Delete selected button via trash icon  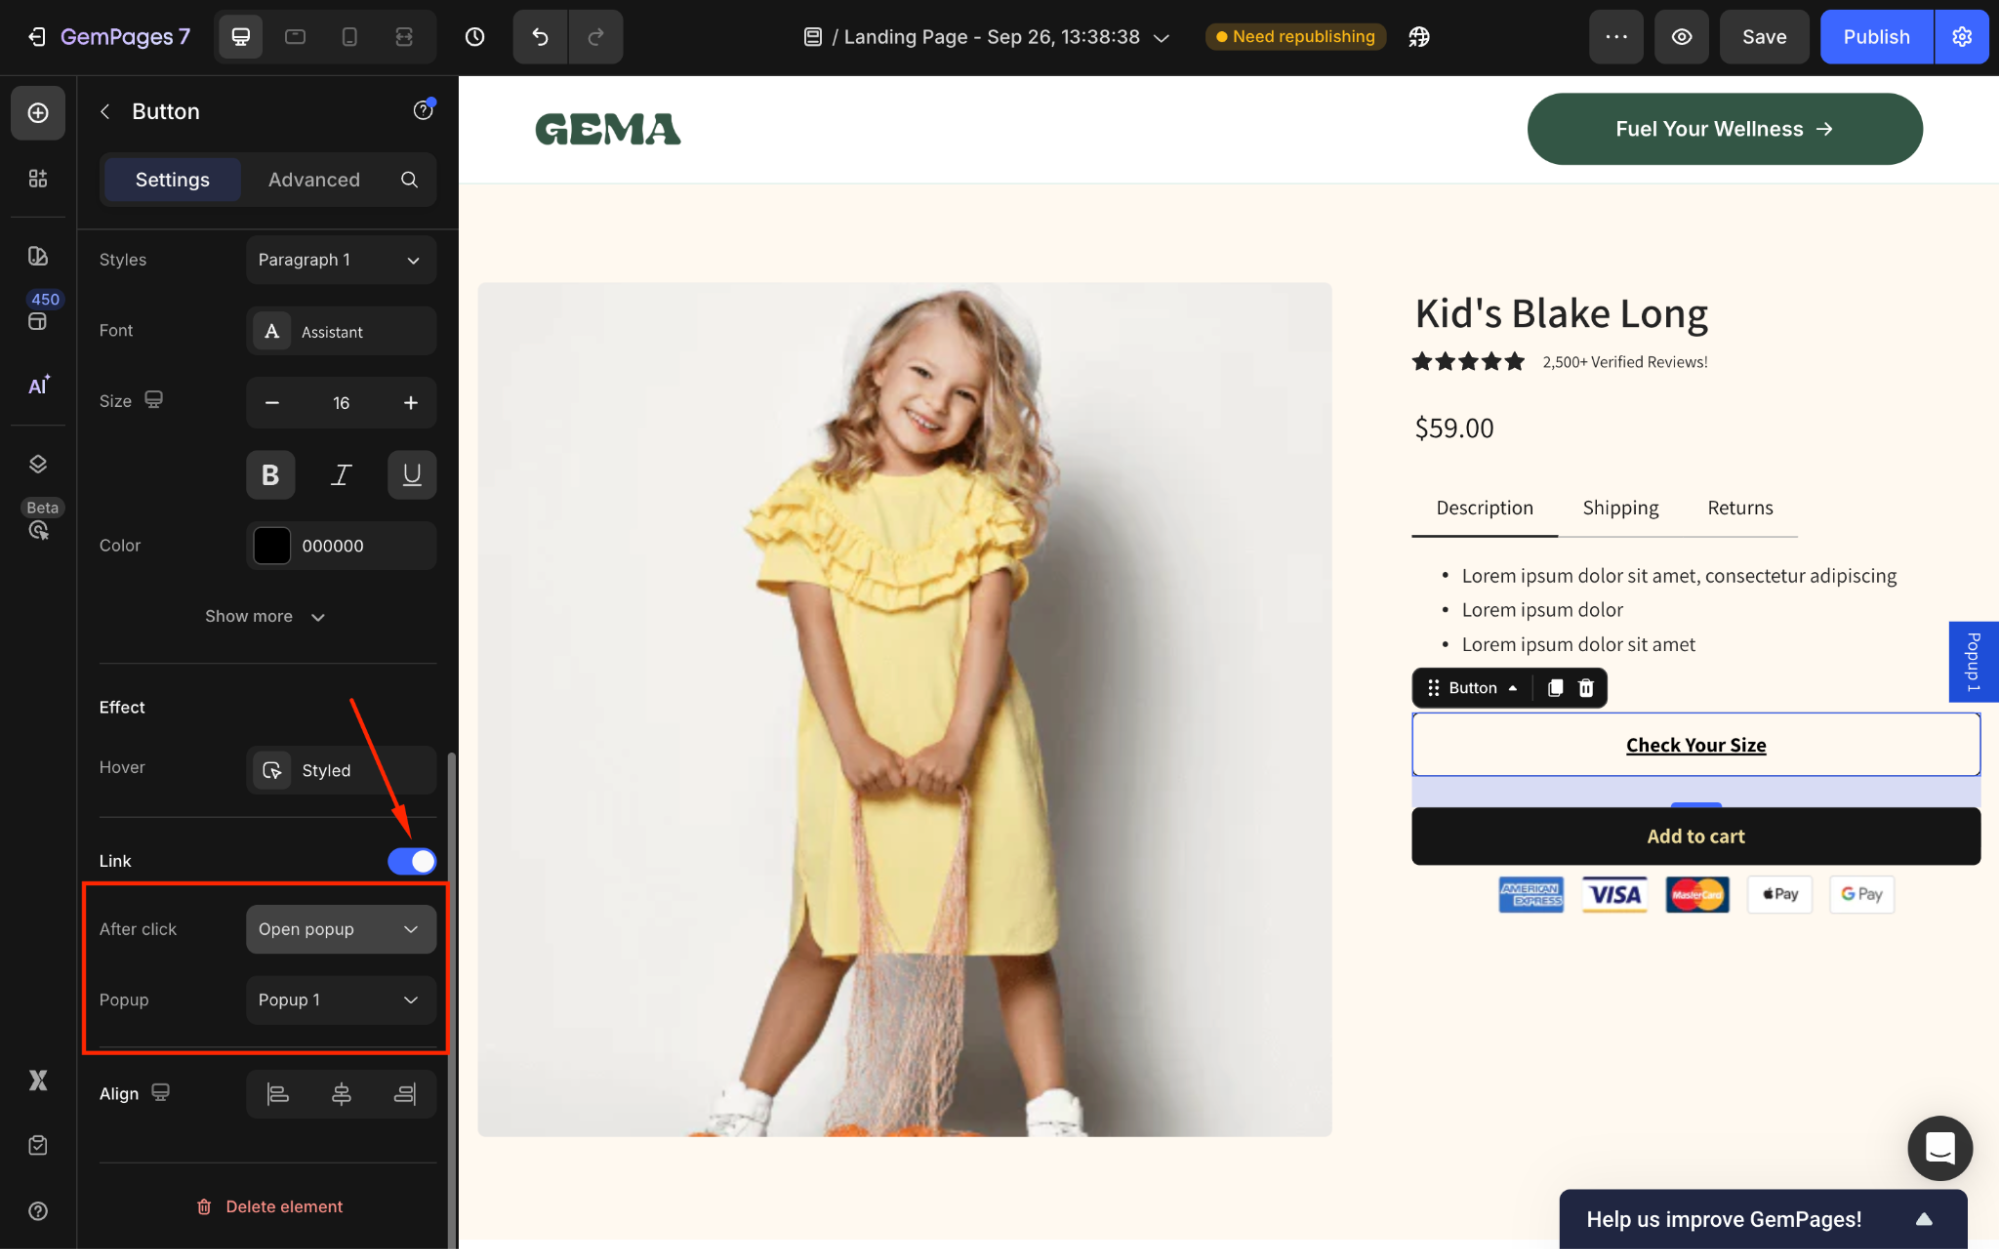1586,688
